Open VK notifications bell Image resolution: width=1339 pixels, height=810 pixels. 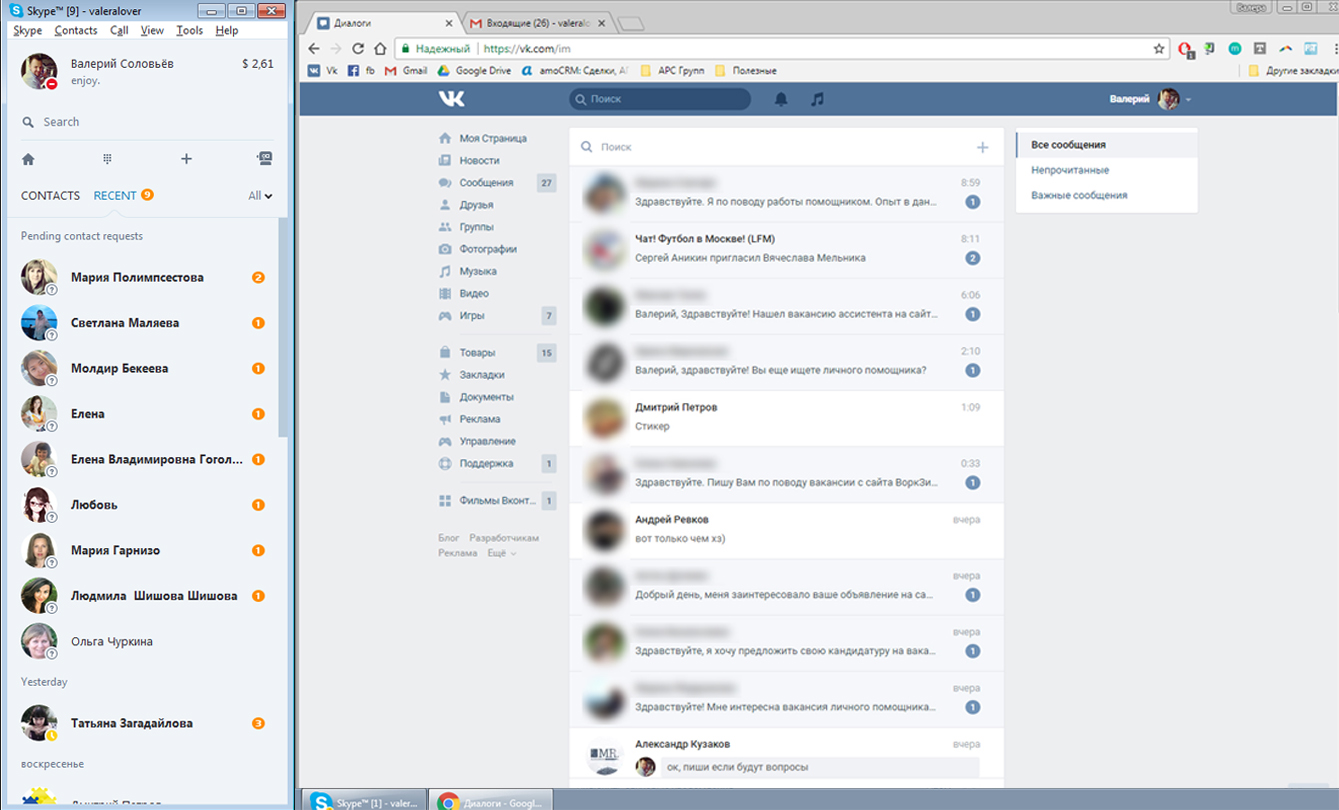point(781,99)
